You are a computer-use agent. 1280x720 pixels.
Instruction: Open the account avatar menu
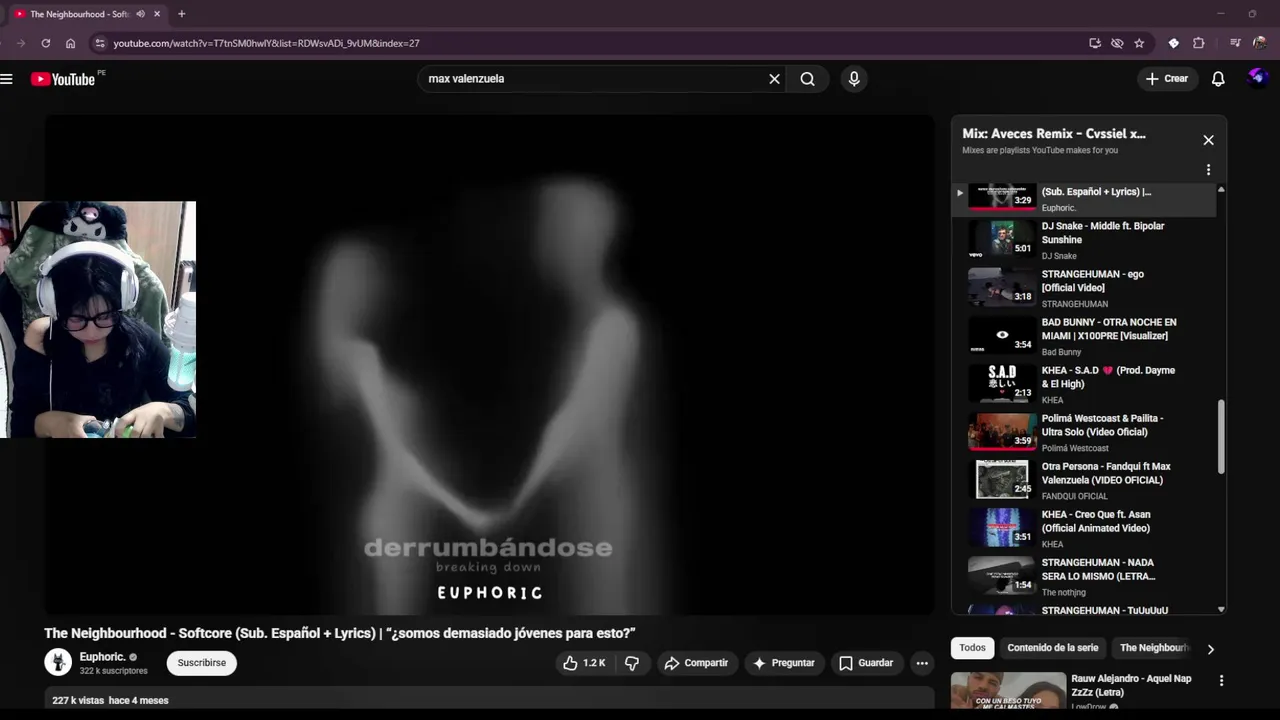1258,78
